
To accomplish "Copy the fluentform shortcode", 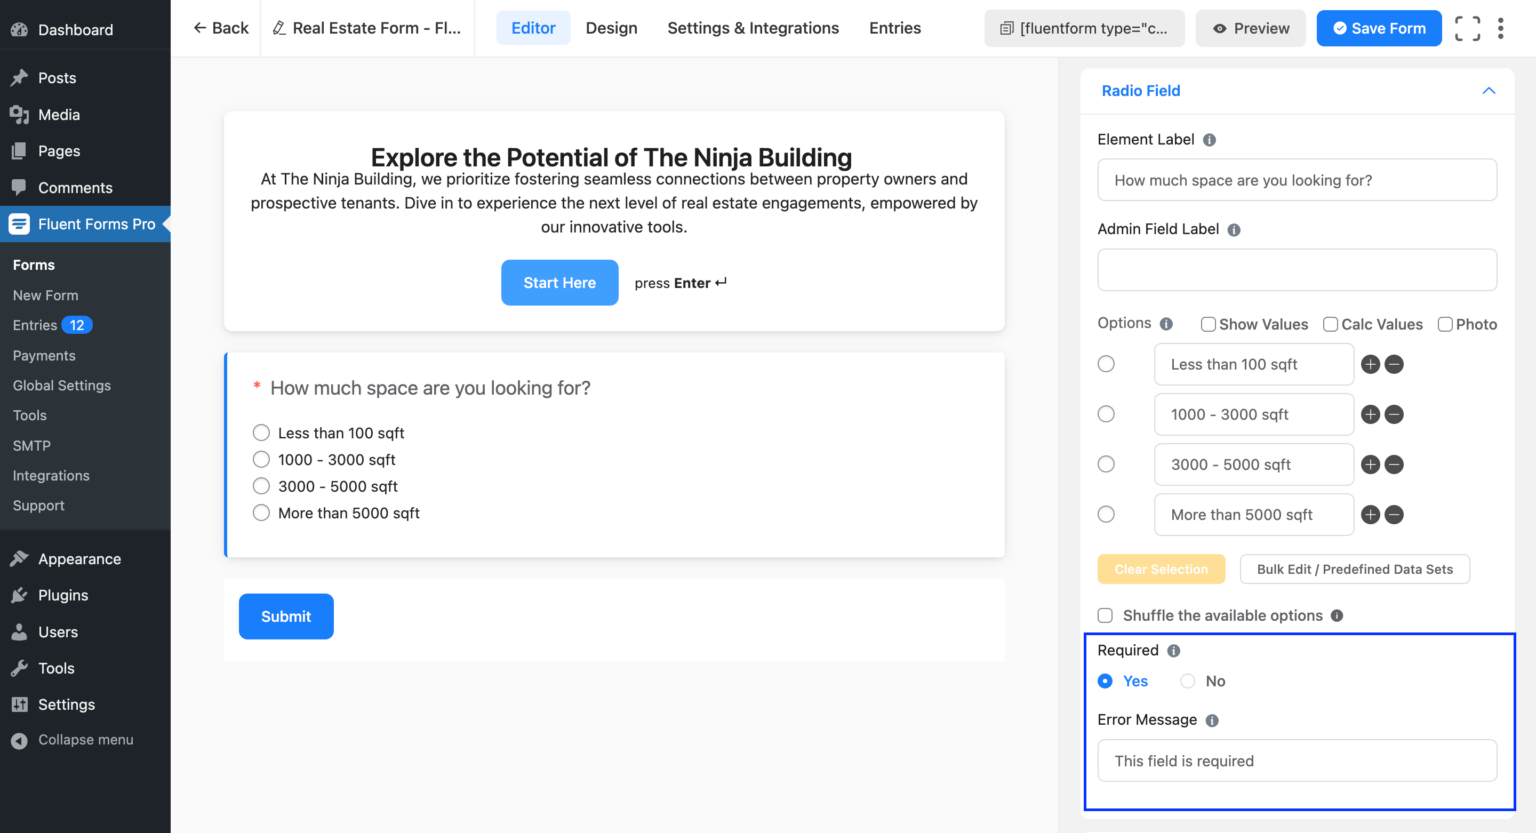I will click(1084, 28).
